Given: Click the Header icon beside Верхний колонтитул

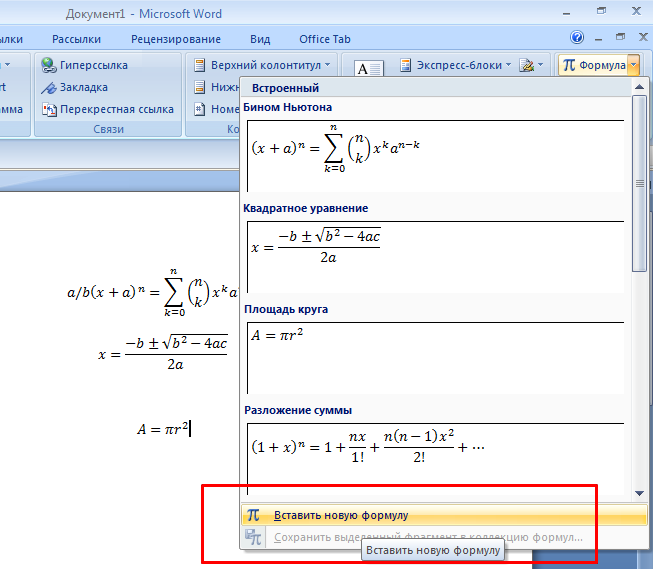Looking at the screenshot, I should coord(200,65).
